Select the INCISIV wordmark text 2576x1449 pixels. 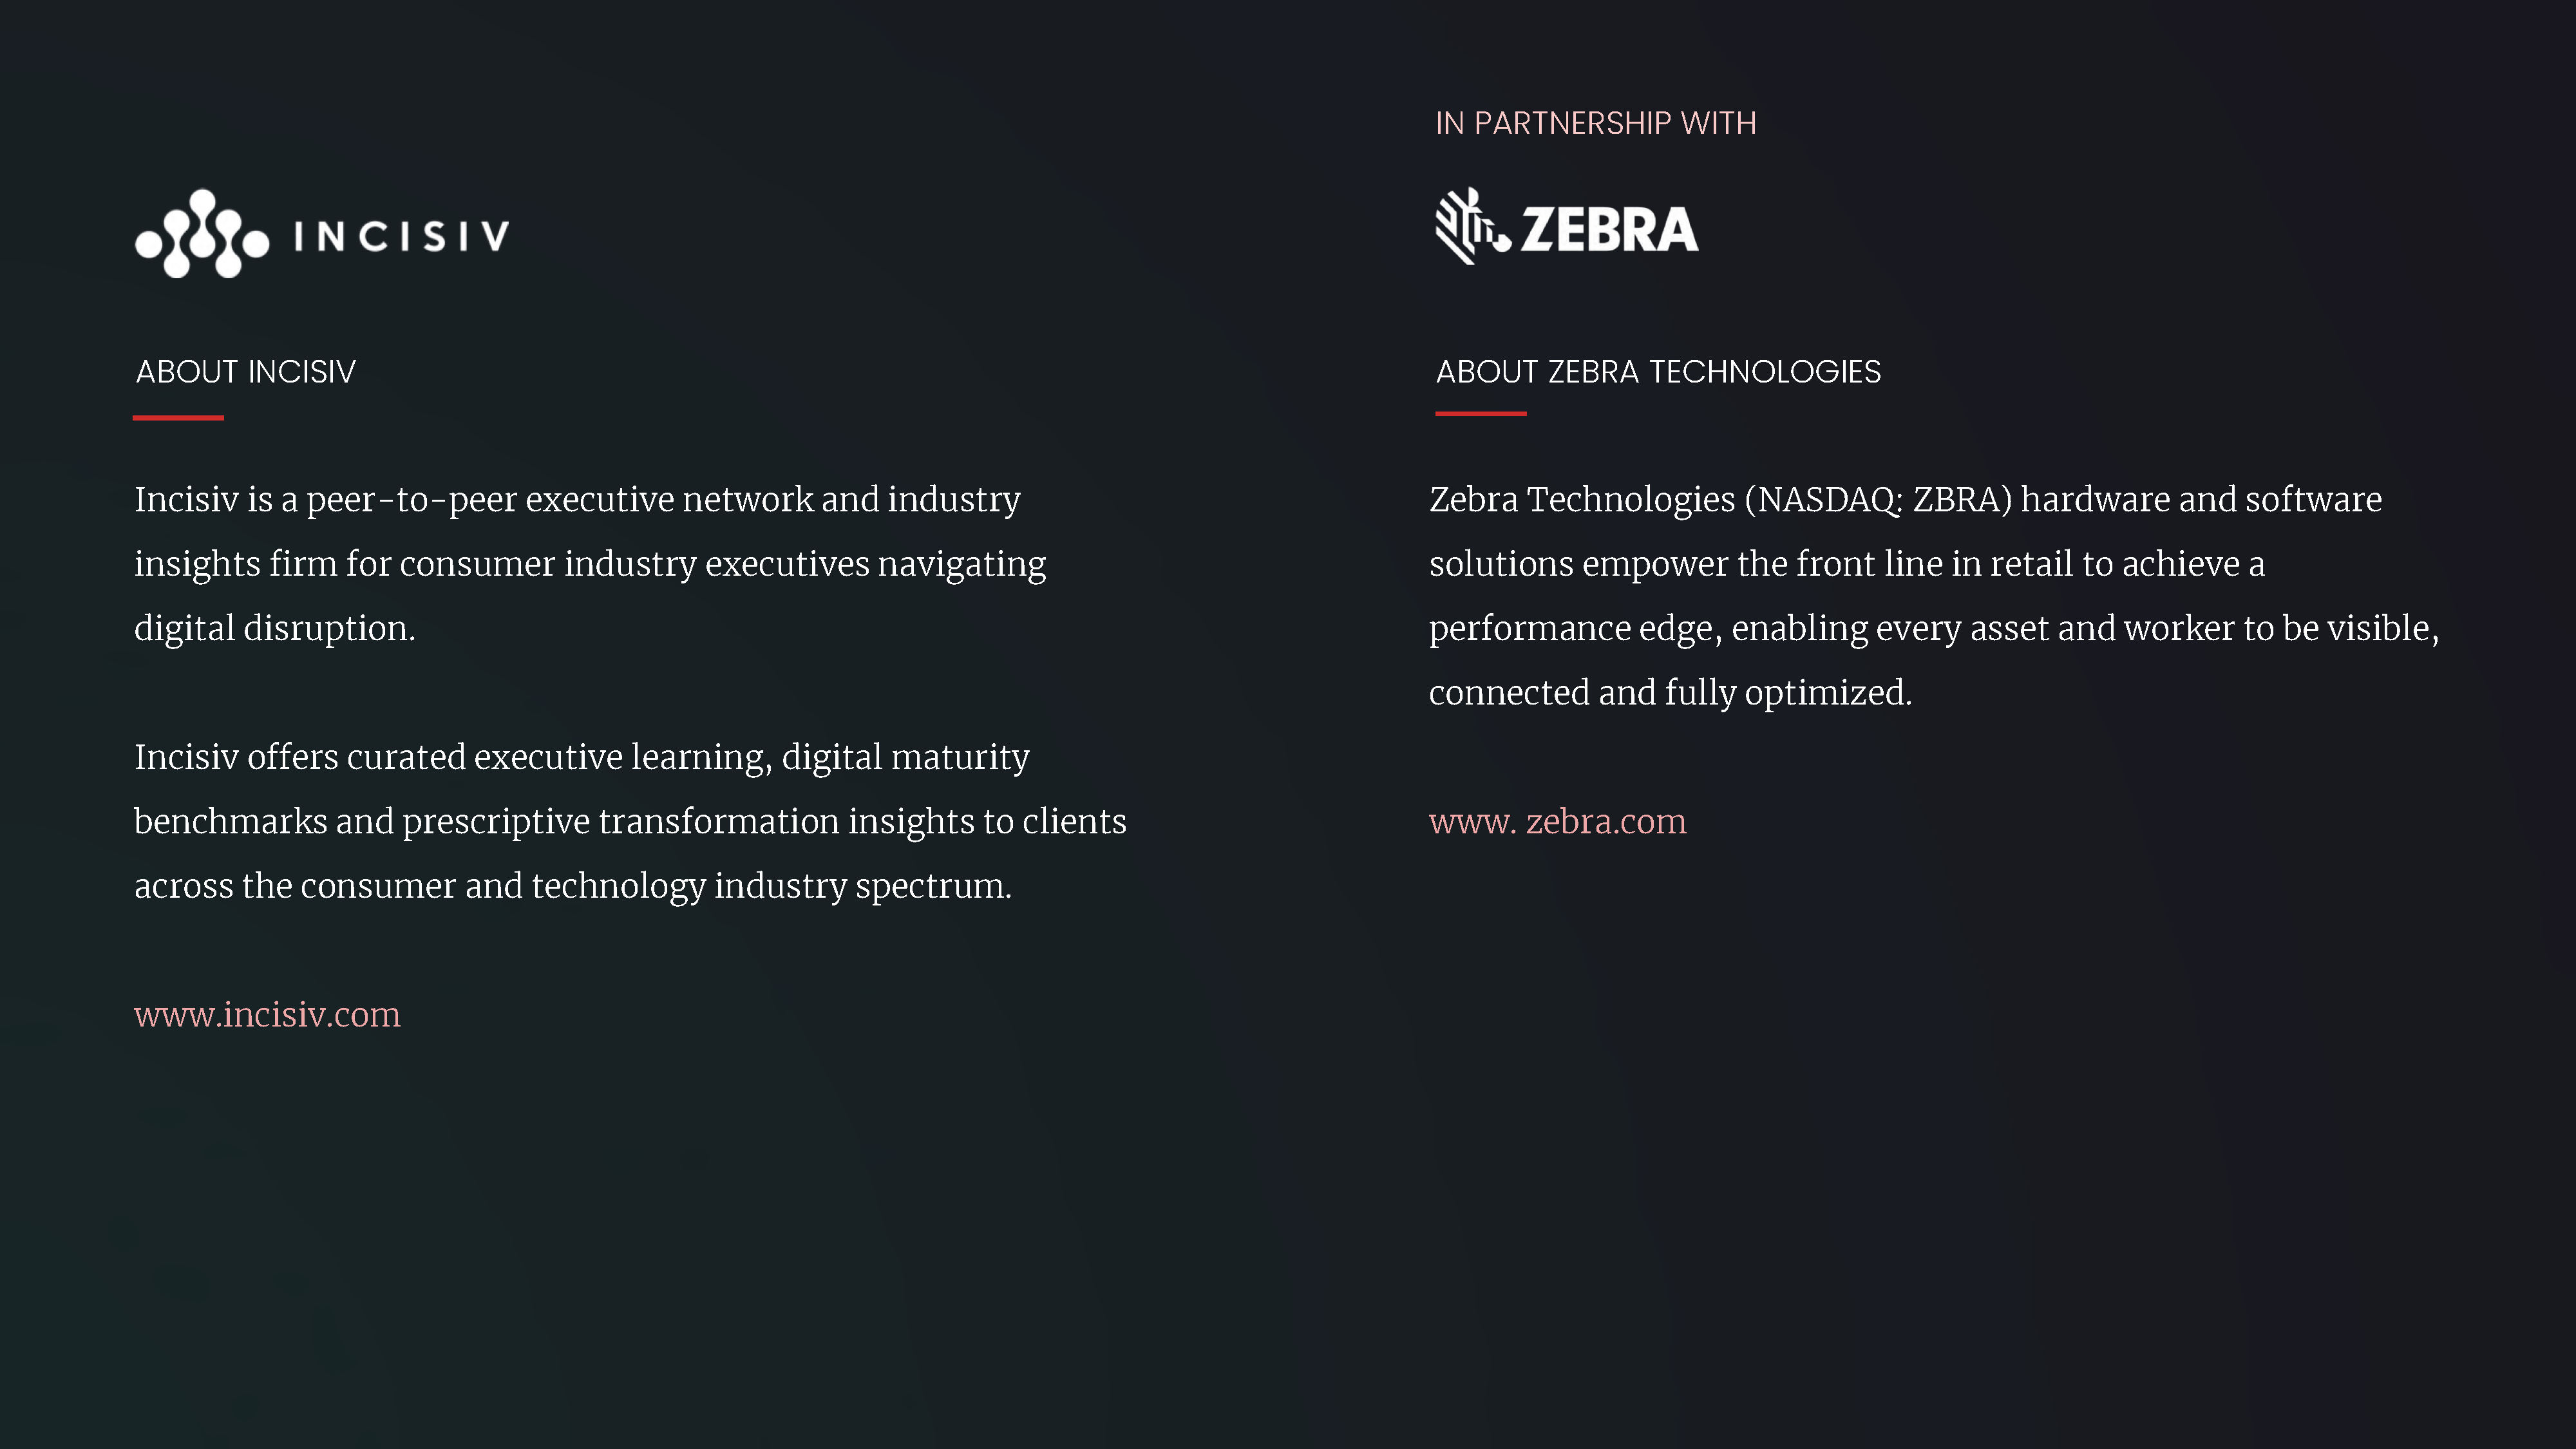402,236
